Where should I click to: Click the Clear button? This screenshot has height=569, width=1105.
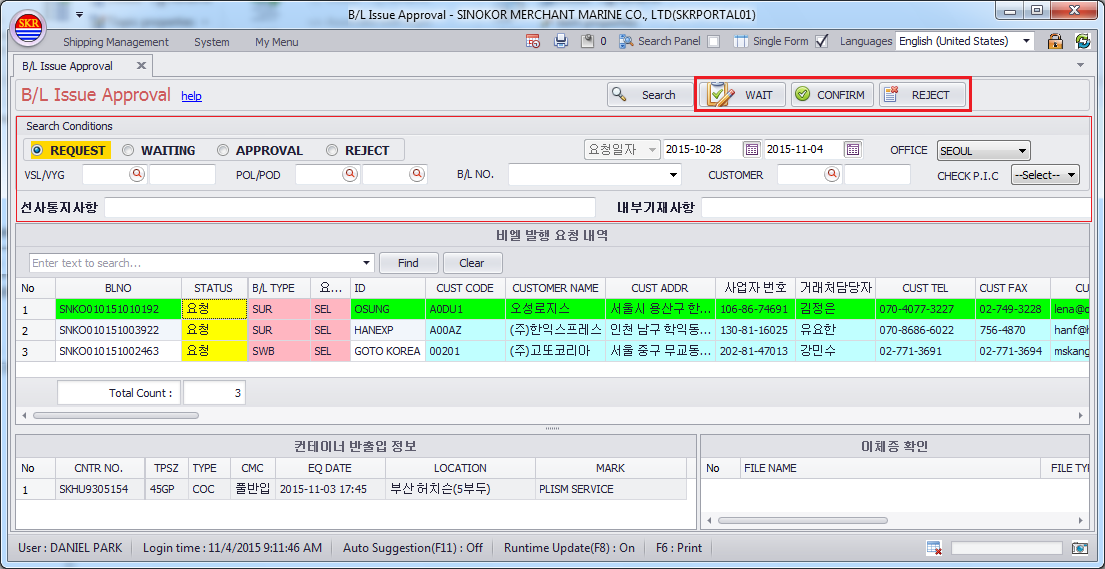[472, 263]
